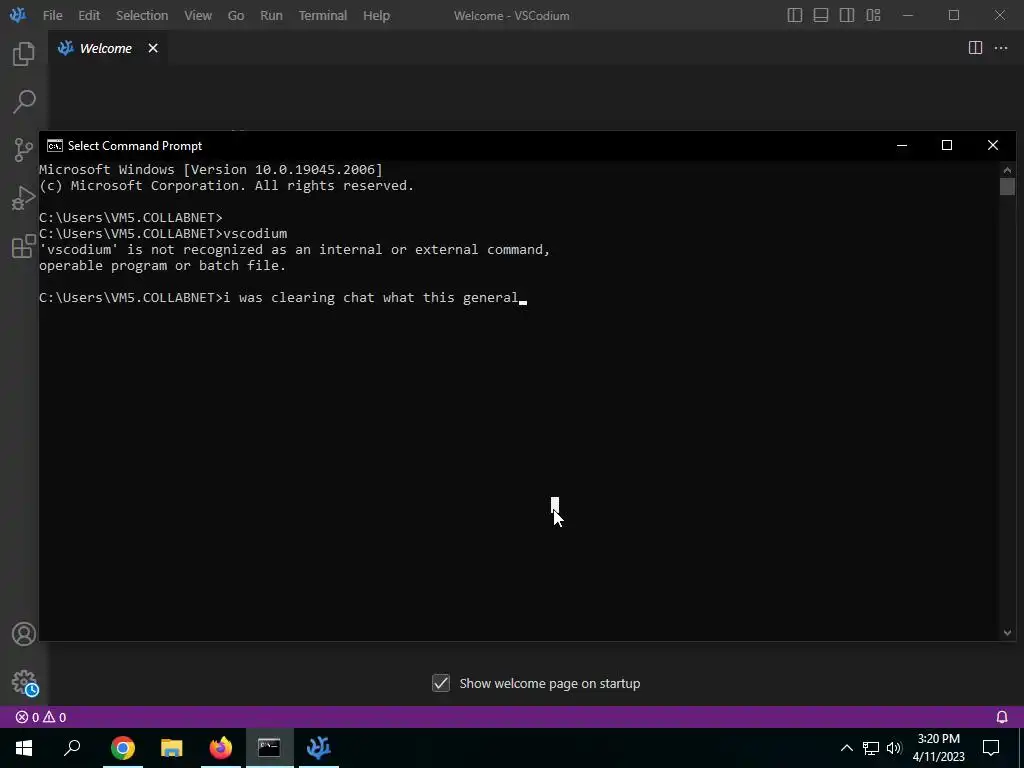Open the notifications bell in the status bar
Viewport: 1024px width, 768px height.
[1002, 717]
